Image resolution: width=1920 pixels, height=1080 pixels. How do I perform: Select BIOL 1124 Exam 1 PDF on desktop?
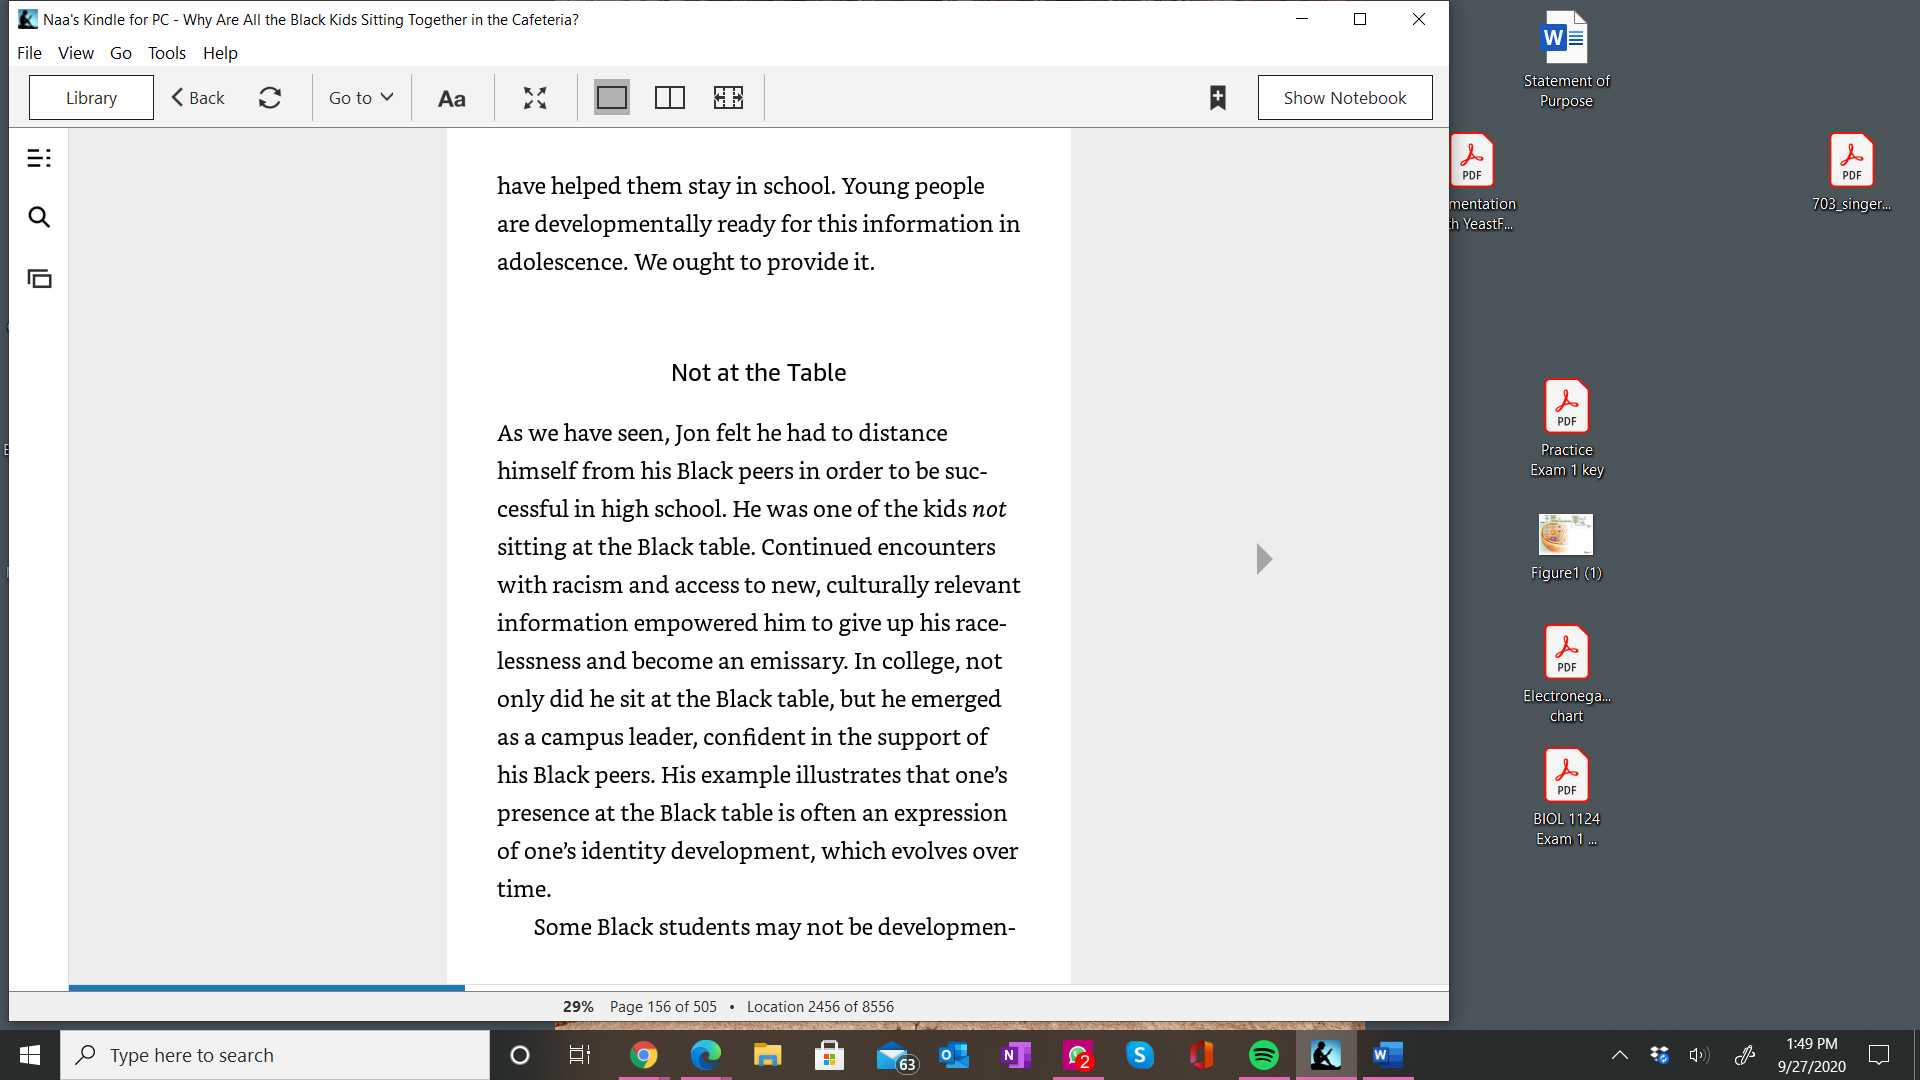[x=1566, y=797]
